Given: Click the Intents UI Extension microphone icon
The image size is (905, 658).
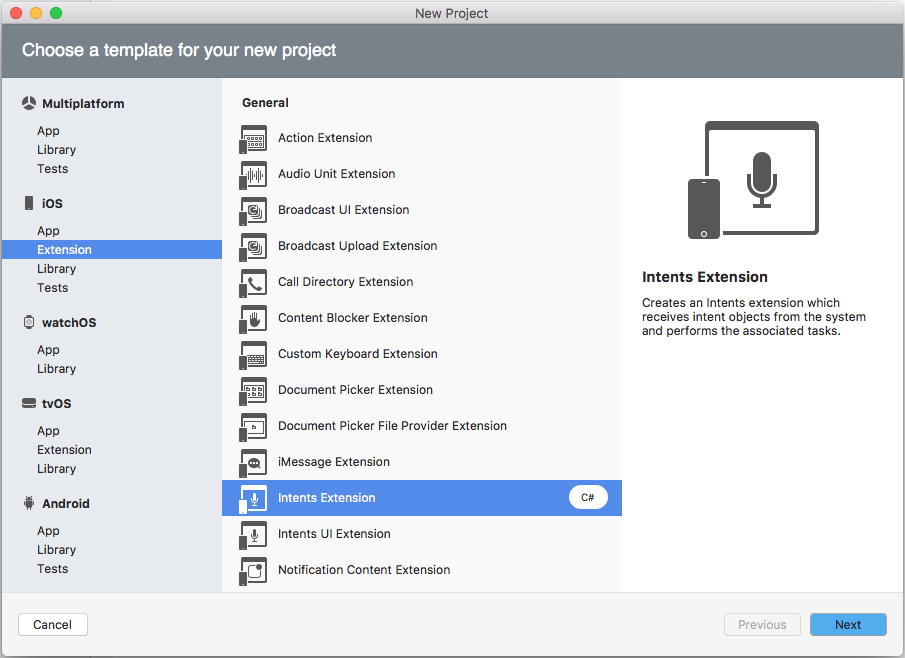Looking at the screenshot, I should coord(254,535).
